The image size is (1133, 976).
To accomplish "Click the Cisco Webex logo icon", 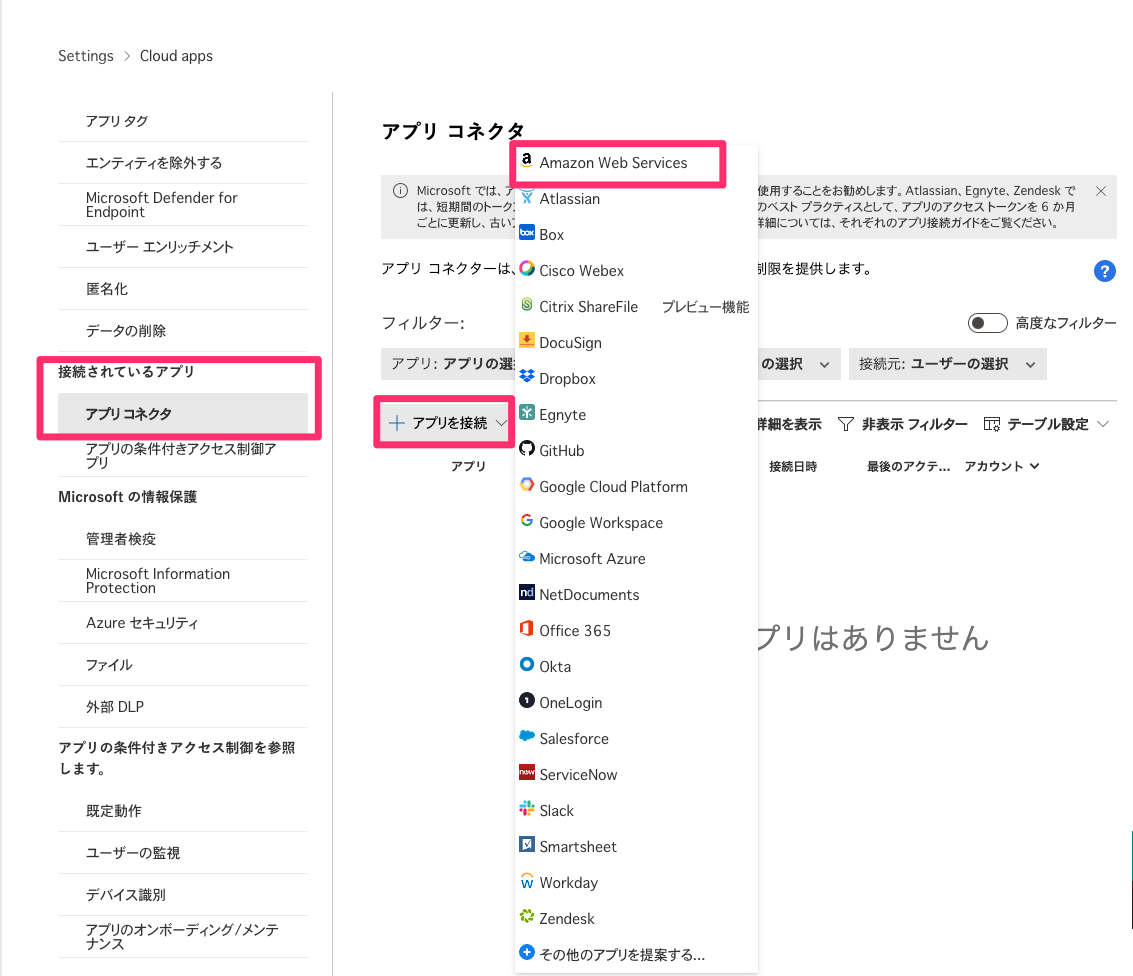I will [527, 269].
